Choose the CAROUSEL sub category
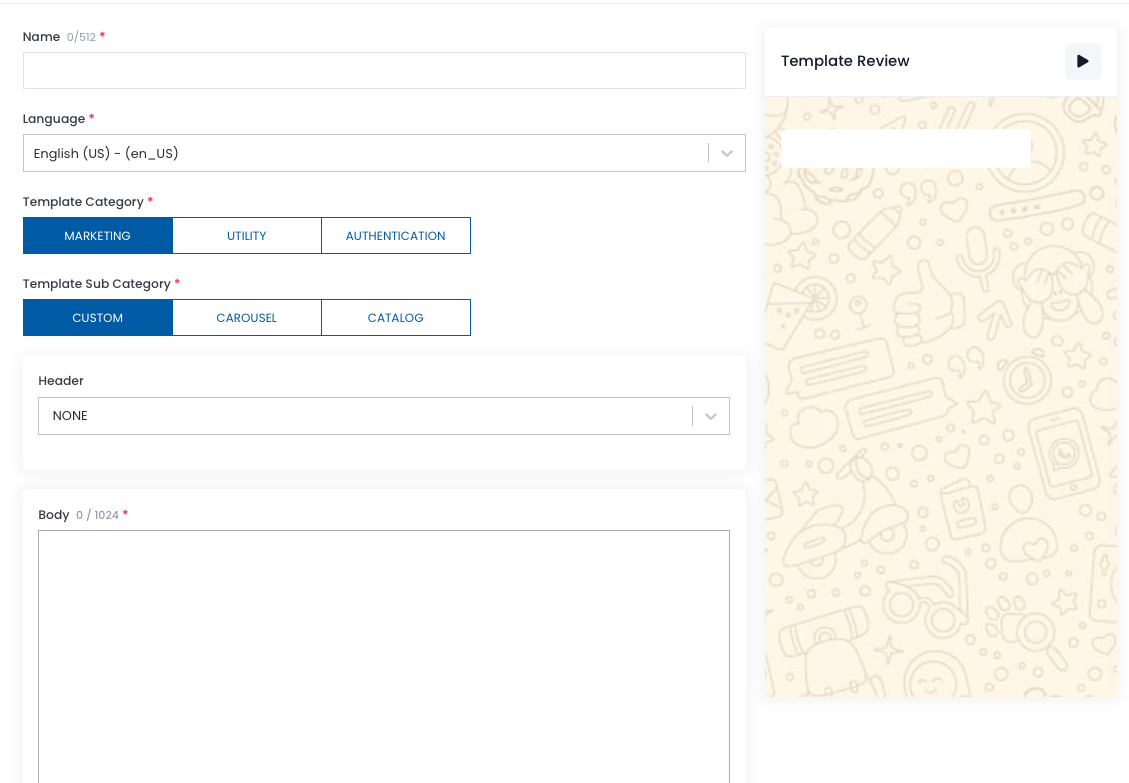 pos(247,318)
